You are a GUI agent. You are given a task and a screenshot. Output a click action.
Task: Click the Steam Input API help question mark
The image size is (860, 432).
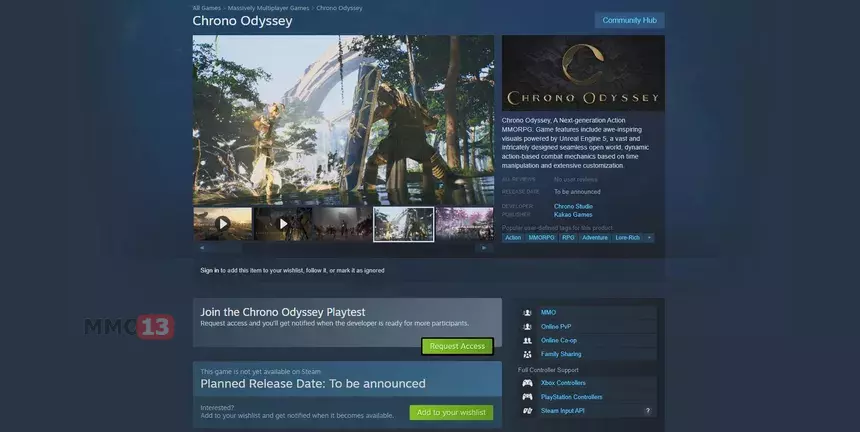(648, 411)
